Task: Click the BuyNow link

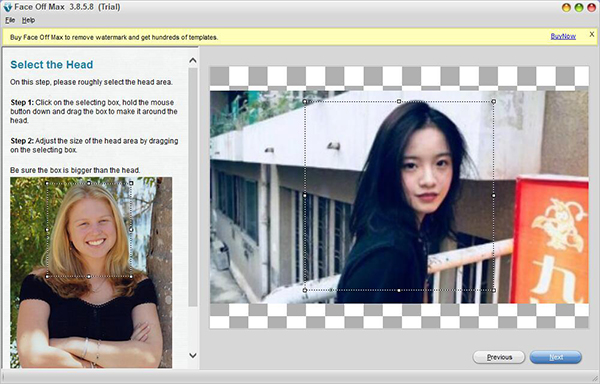Action: point(563,36)
